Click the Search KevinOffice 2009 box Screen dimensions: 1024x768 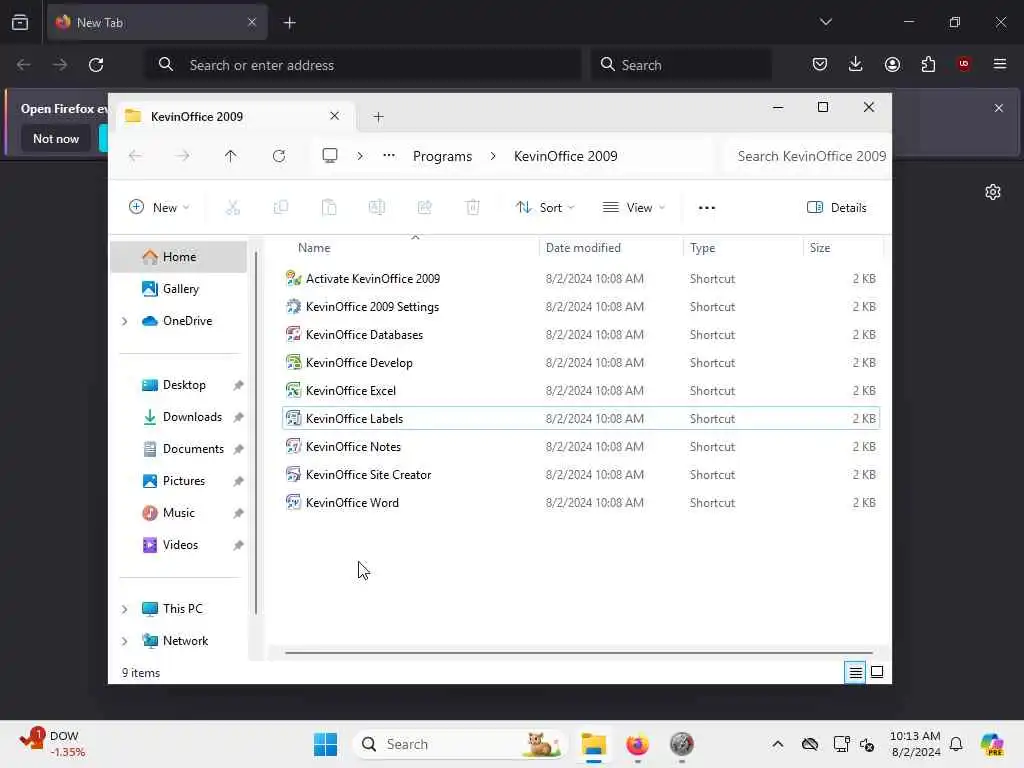[x=808, y=156]
